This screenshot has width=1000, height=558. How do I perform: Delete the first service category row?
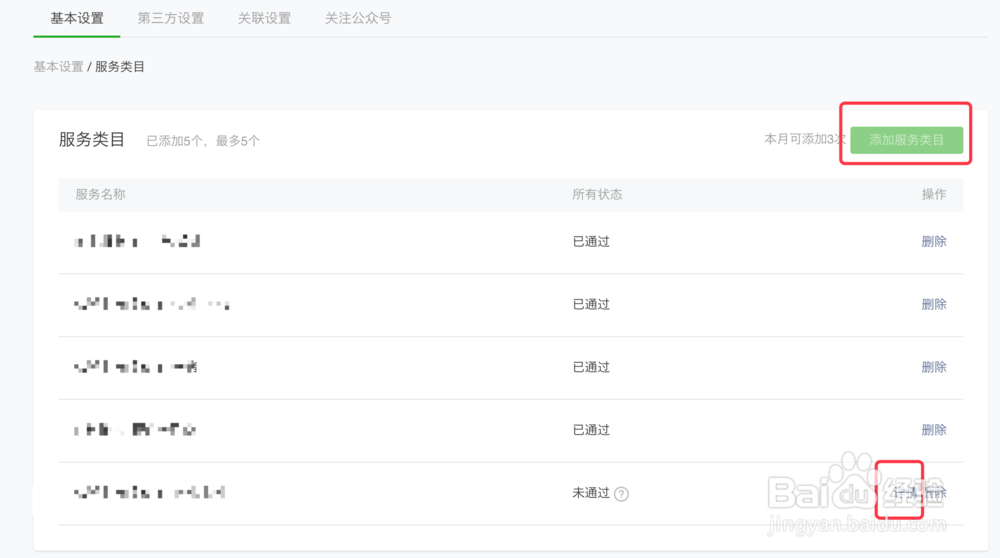[934, 241]
